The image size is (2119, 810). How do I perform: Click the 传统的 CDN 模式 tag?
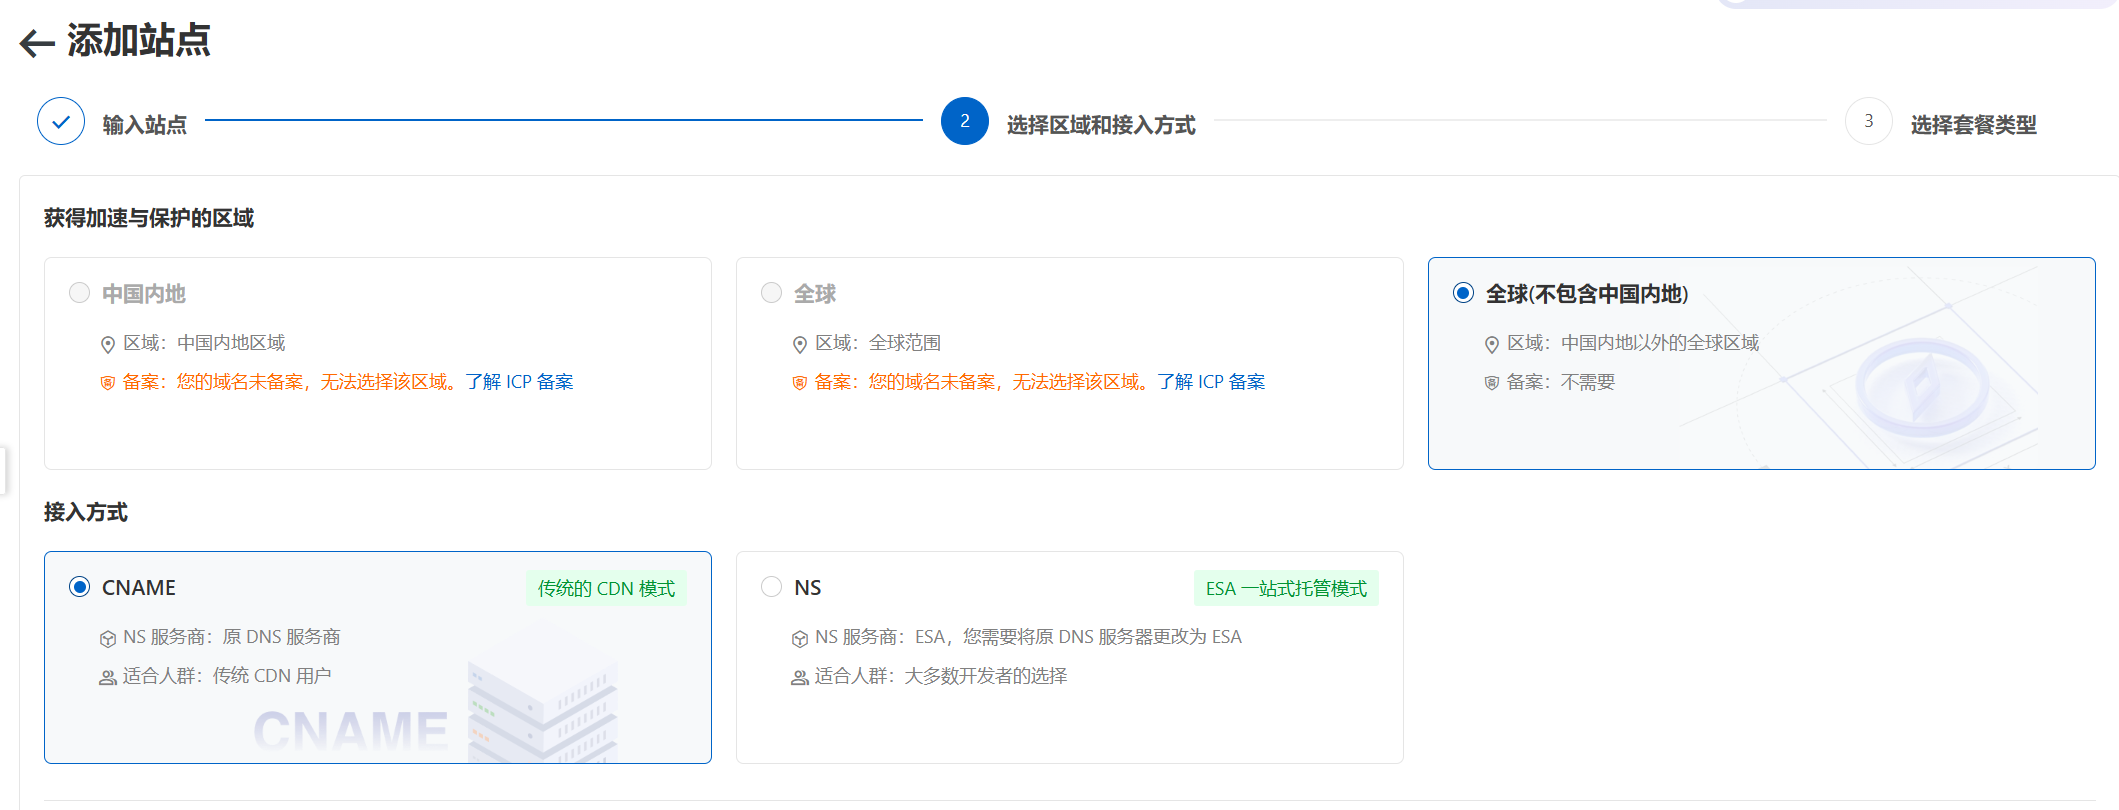[x=606, y=588]
